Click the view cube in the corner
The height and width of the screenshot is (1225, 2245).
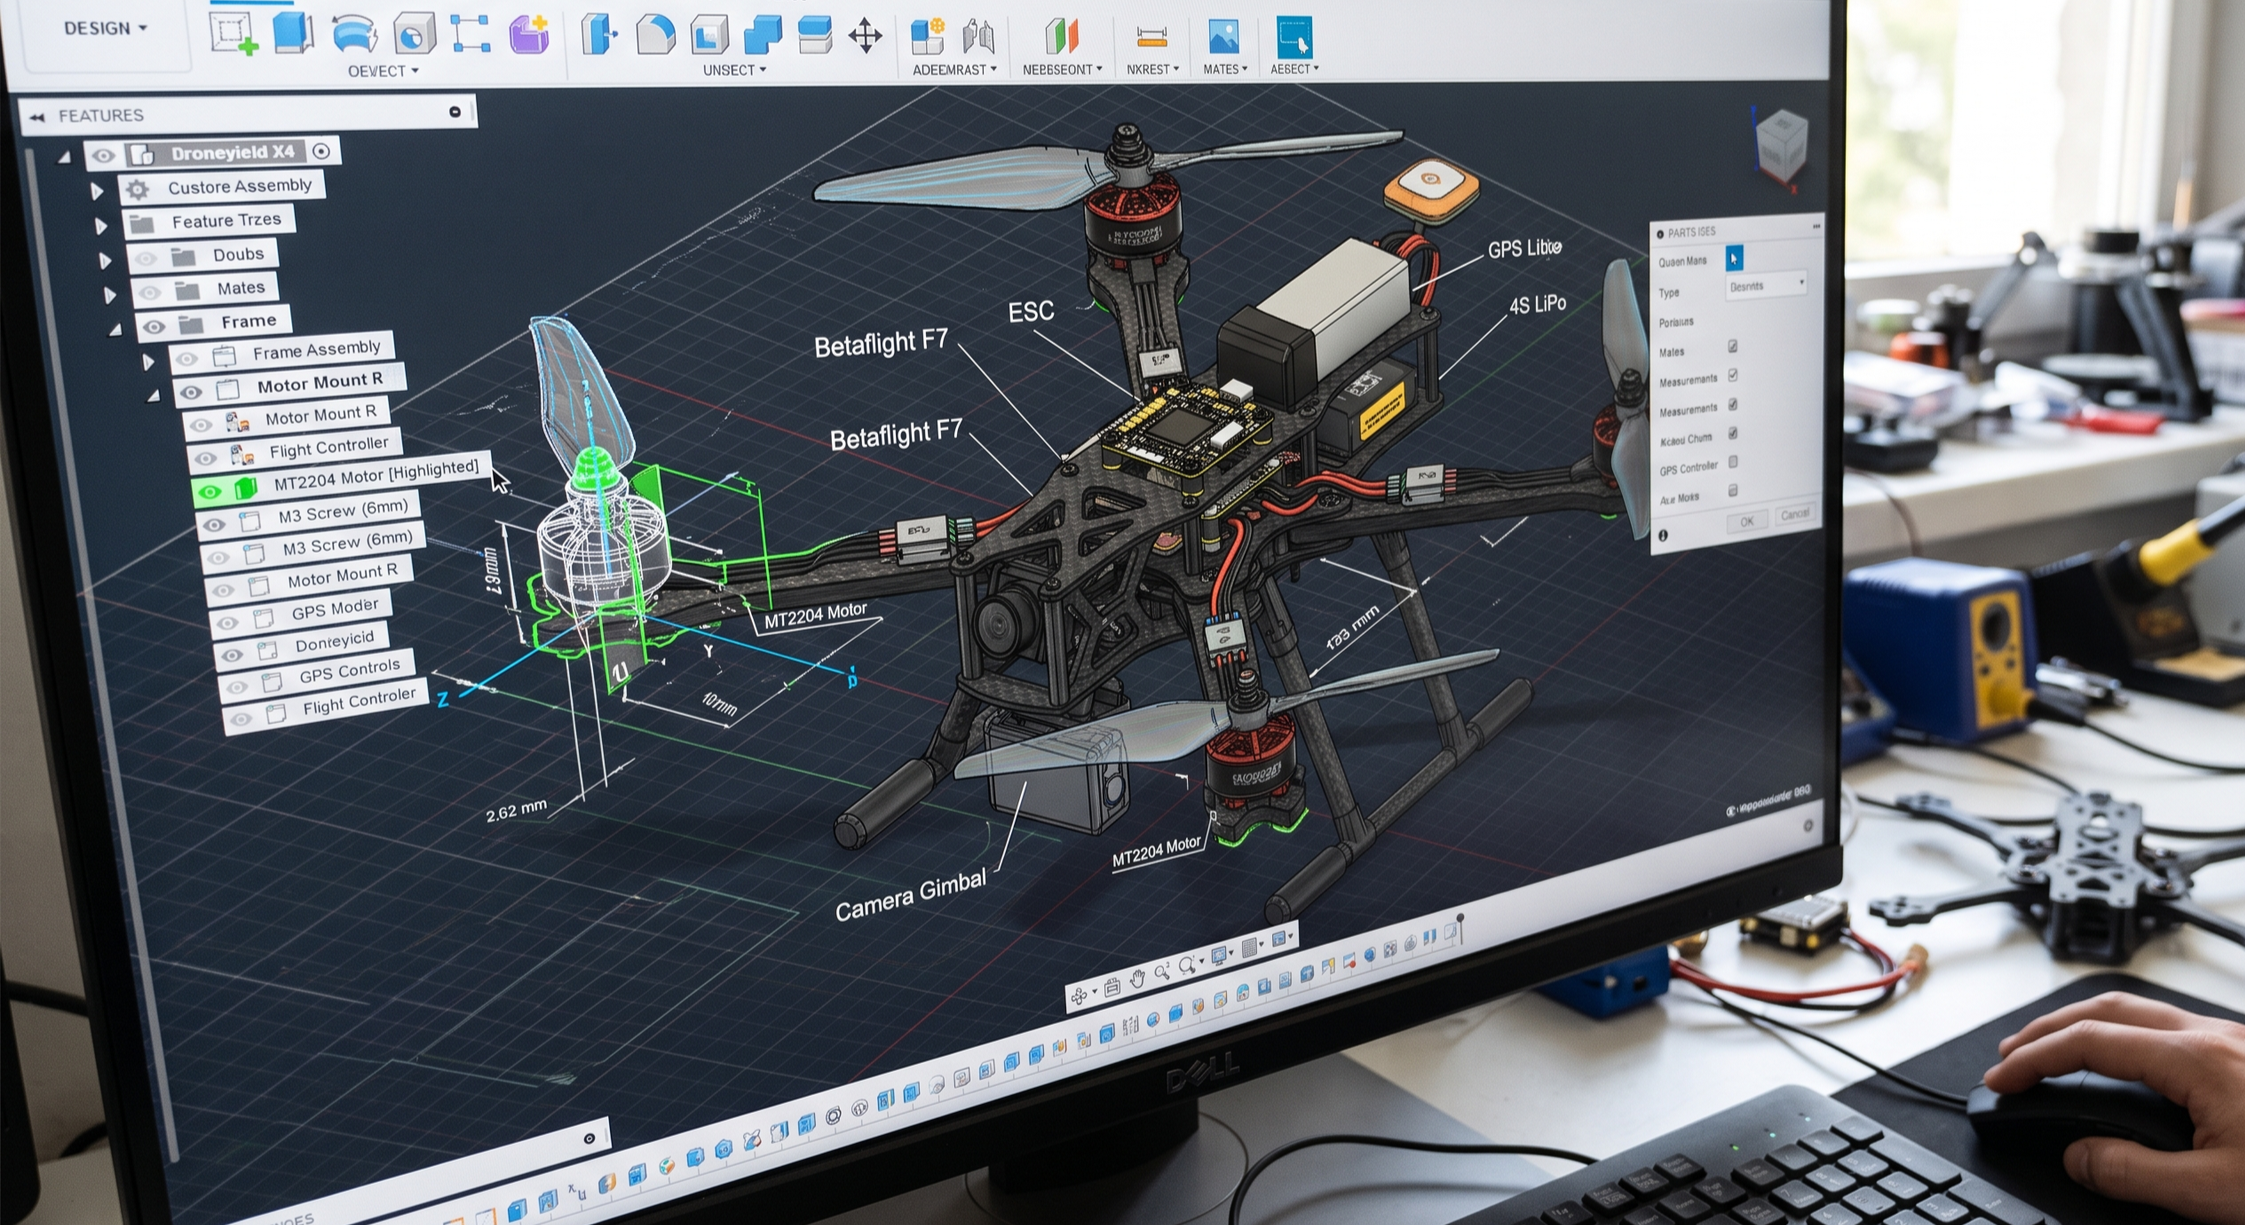click(x=1780, y=144)
